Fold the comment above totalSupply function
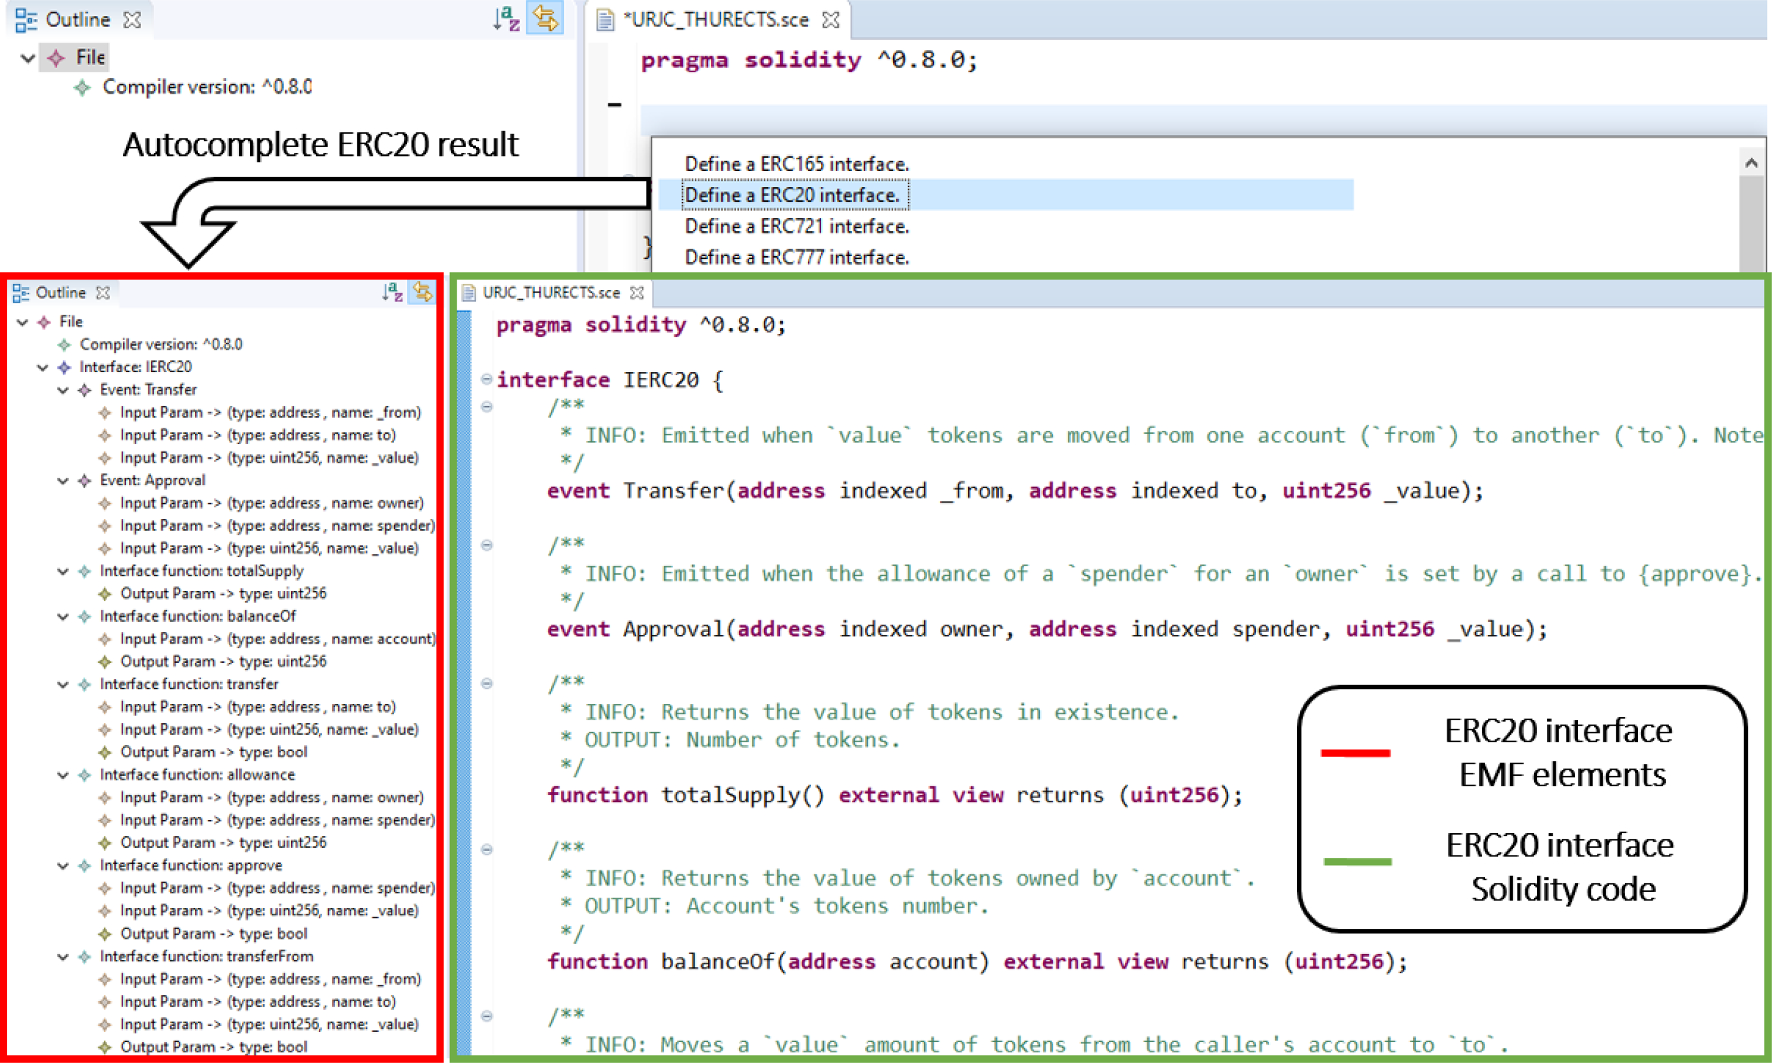 486,684
